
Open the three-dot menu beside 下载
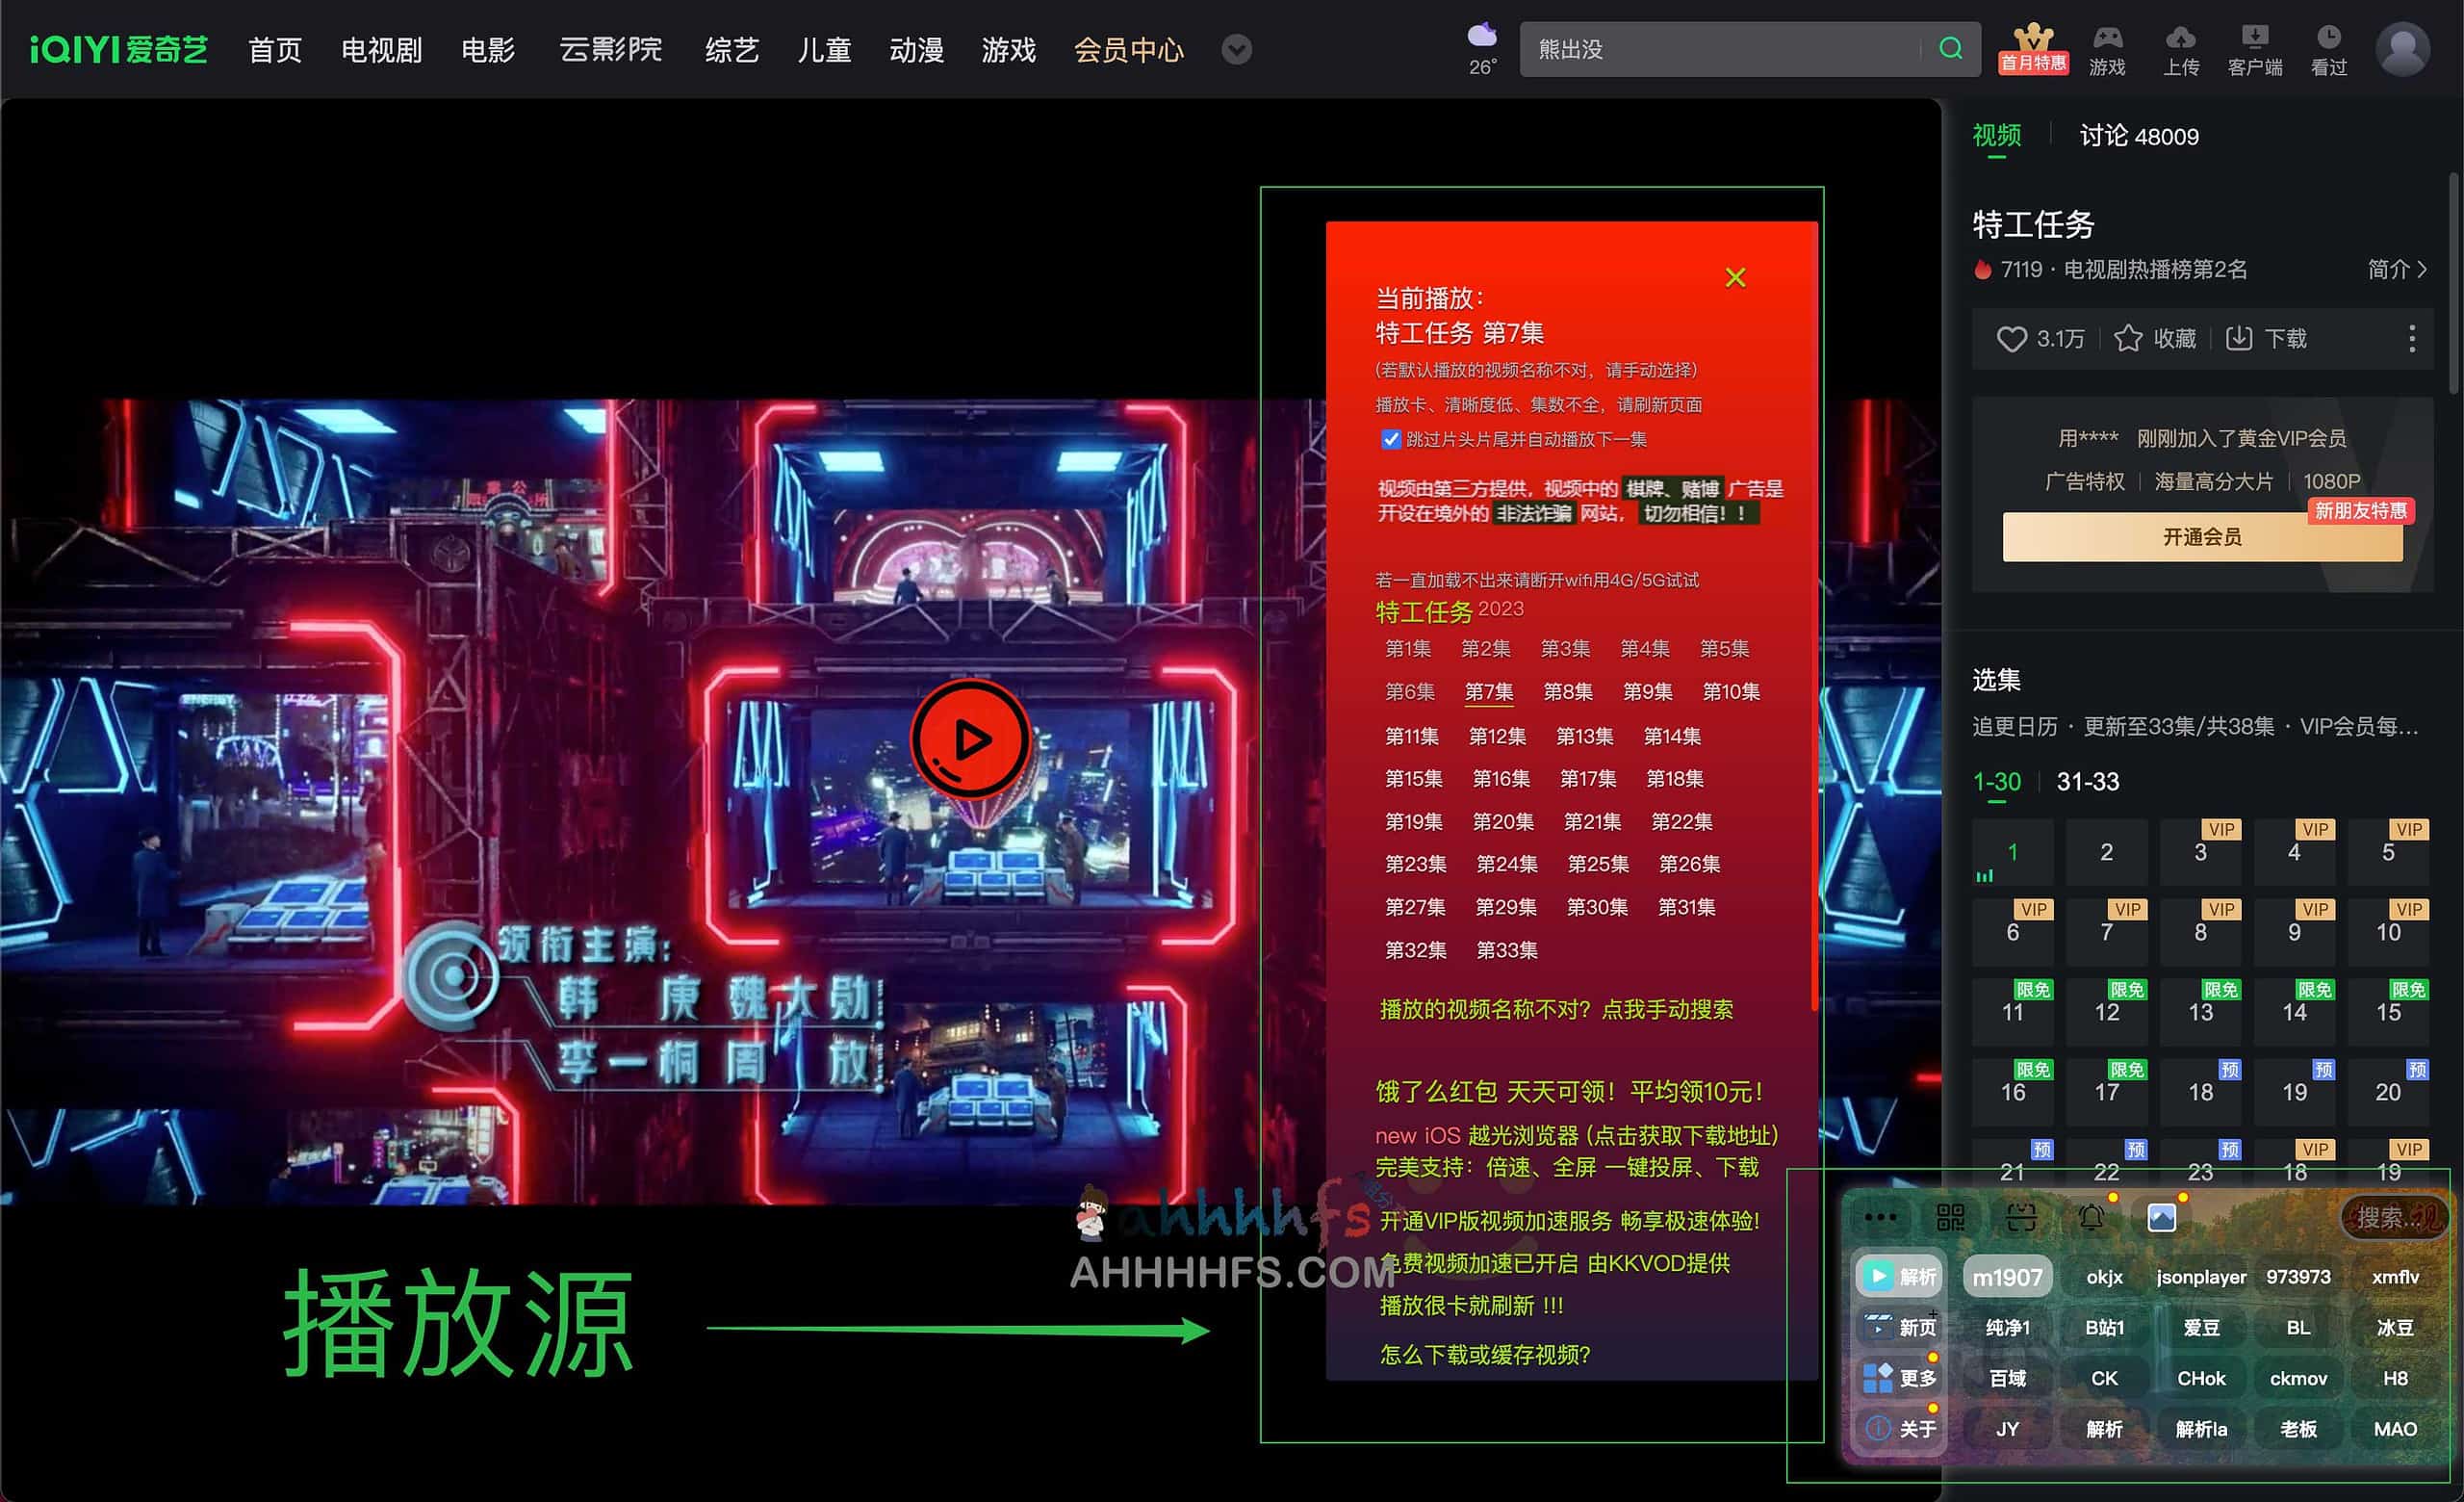point(2415,339)
